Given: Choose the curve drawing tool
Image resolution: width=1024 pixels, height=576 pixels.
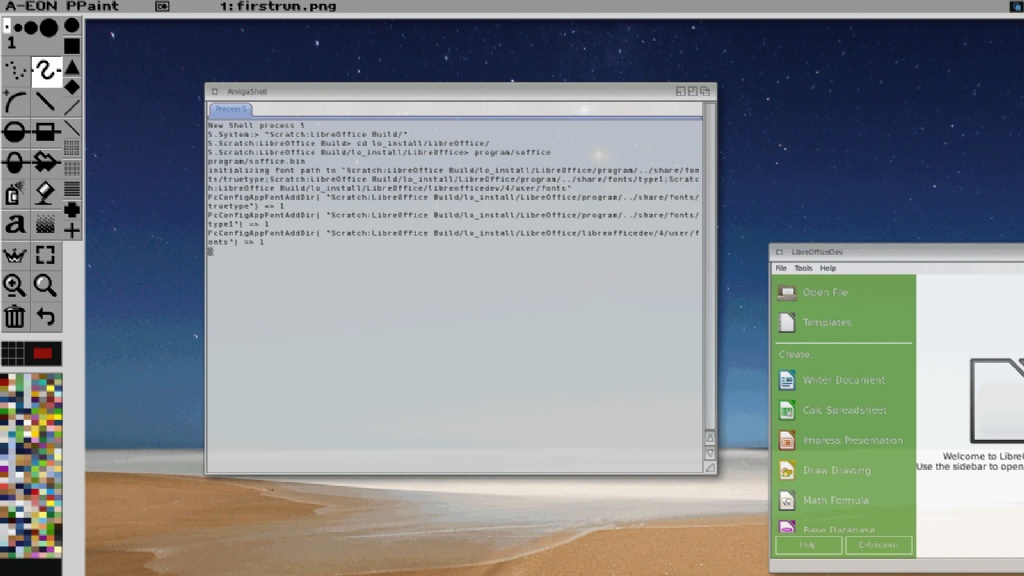Looking at the screenshot, I should click(15, 102).
